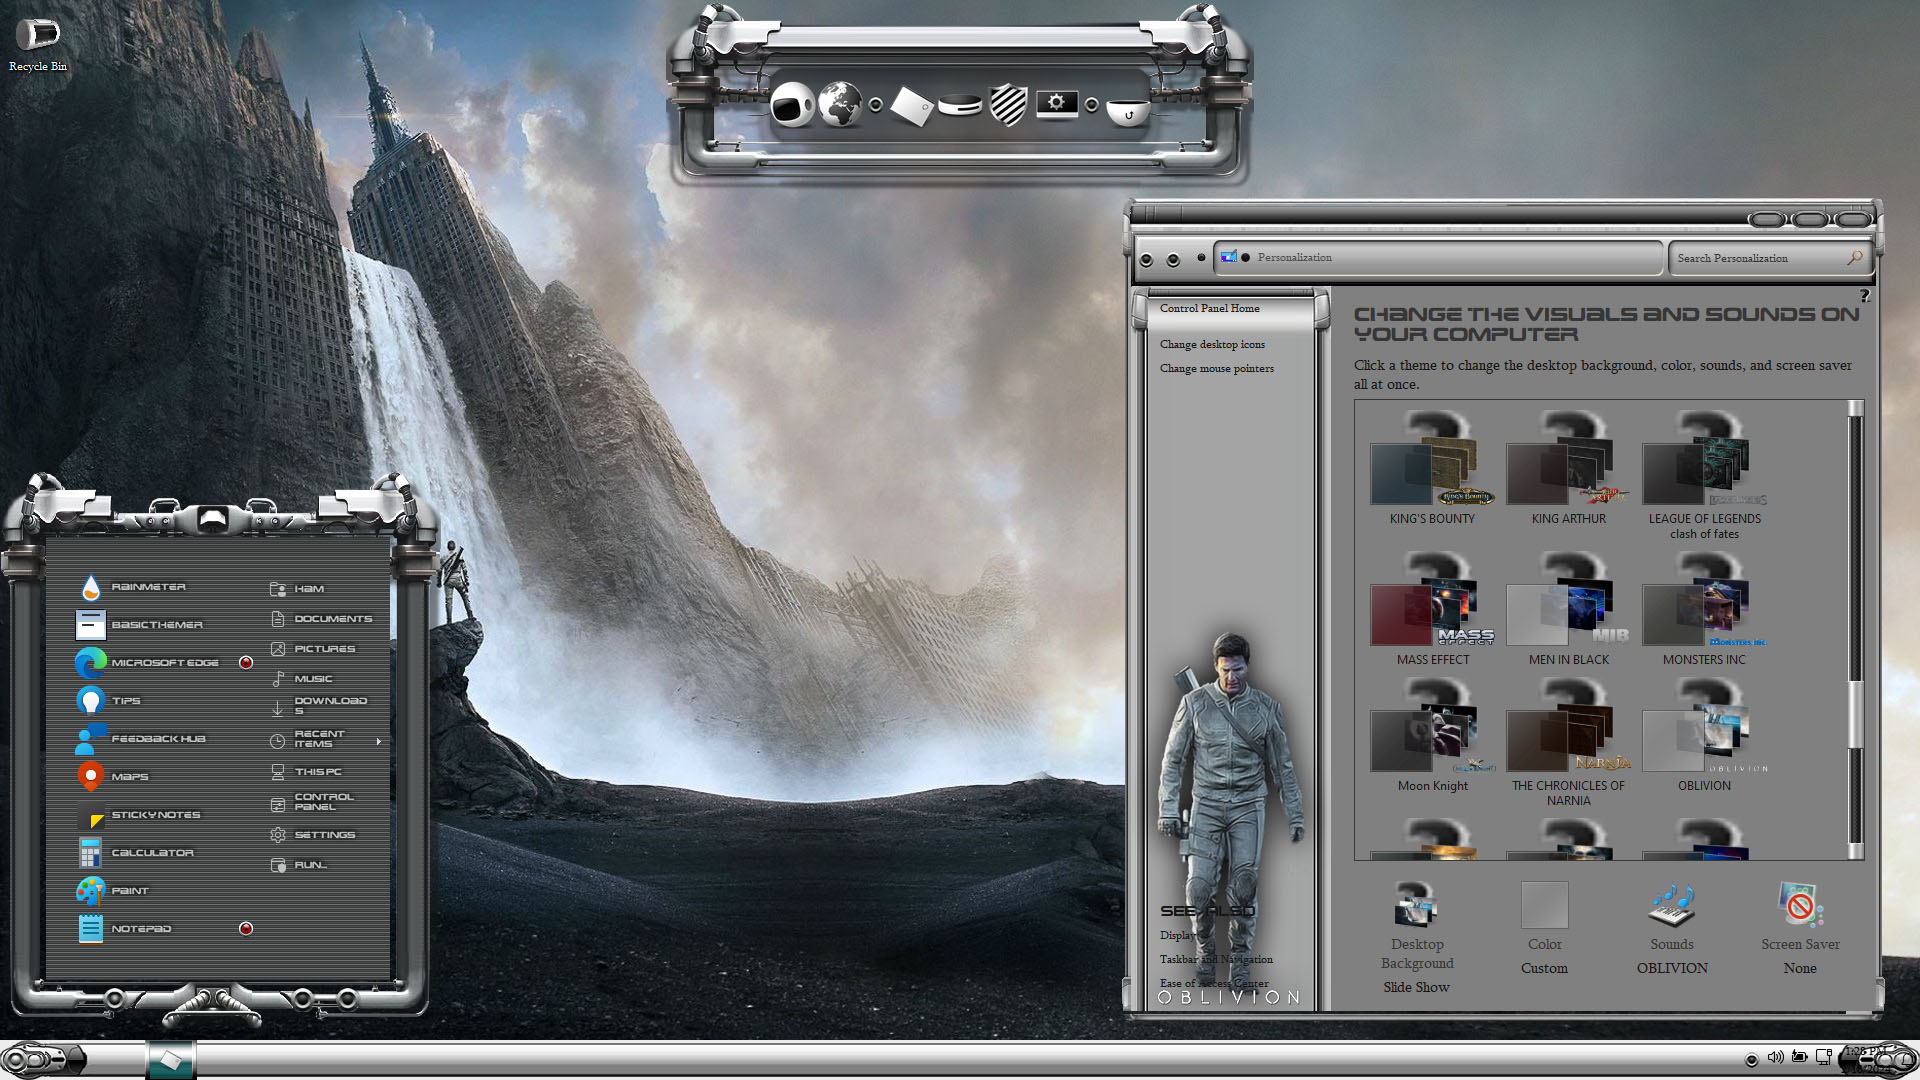Open Paint from the start menu

(129, 891)
